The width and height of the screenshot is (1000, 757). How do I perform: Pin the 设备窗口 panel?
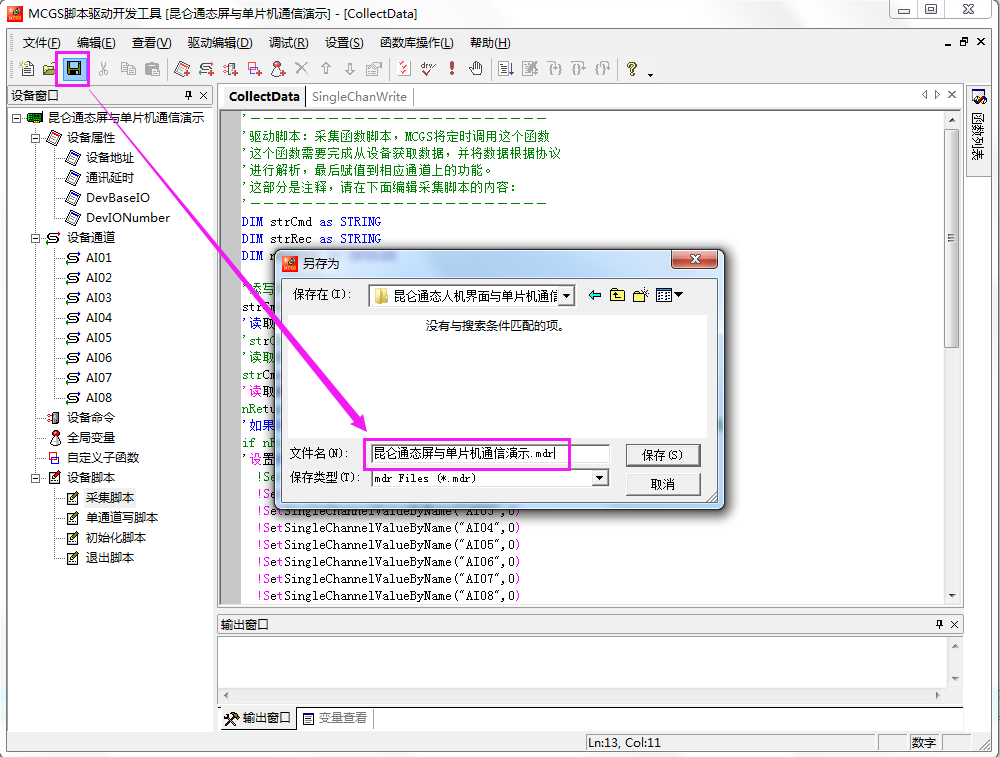pos(188,96)
